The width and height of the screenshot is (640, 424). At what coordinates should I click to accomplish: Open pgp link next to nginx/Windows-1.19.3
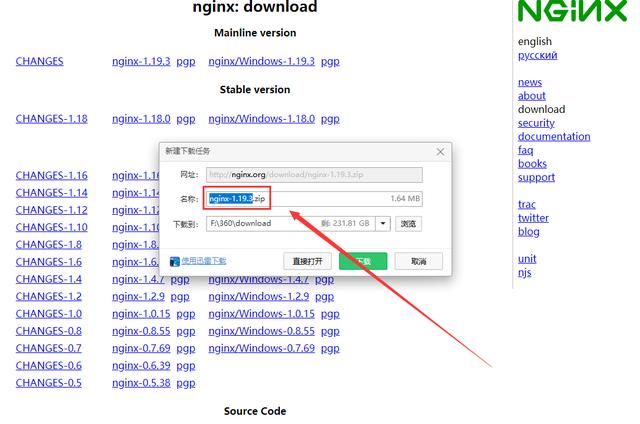coord(330,62)
